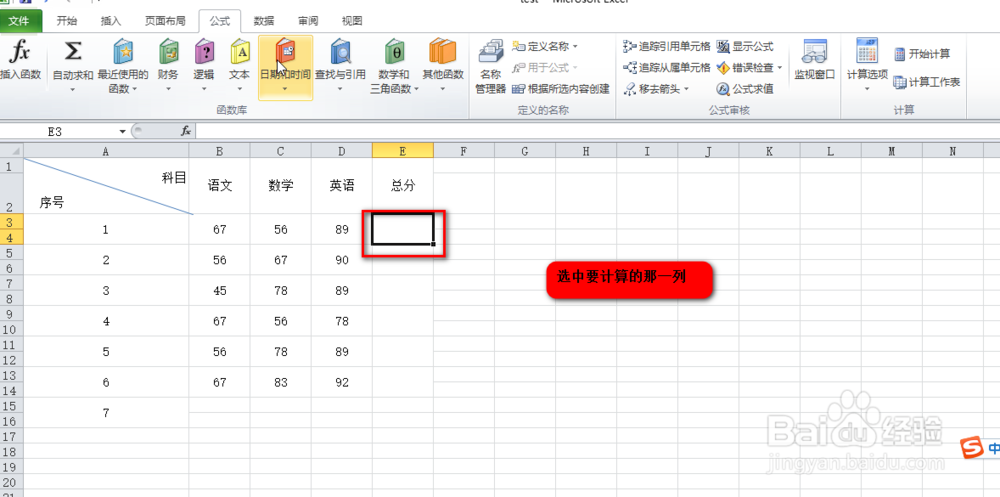Select column B header
This screenshot has width=1000, height=497.
[x=219, y=151]
